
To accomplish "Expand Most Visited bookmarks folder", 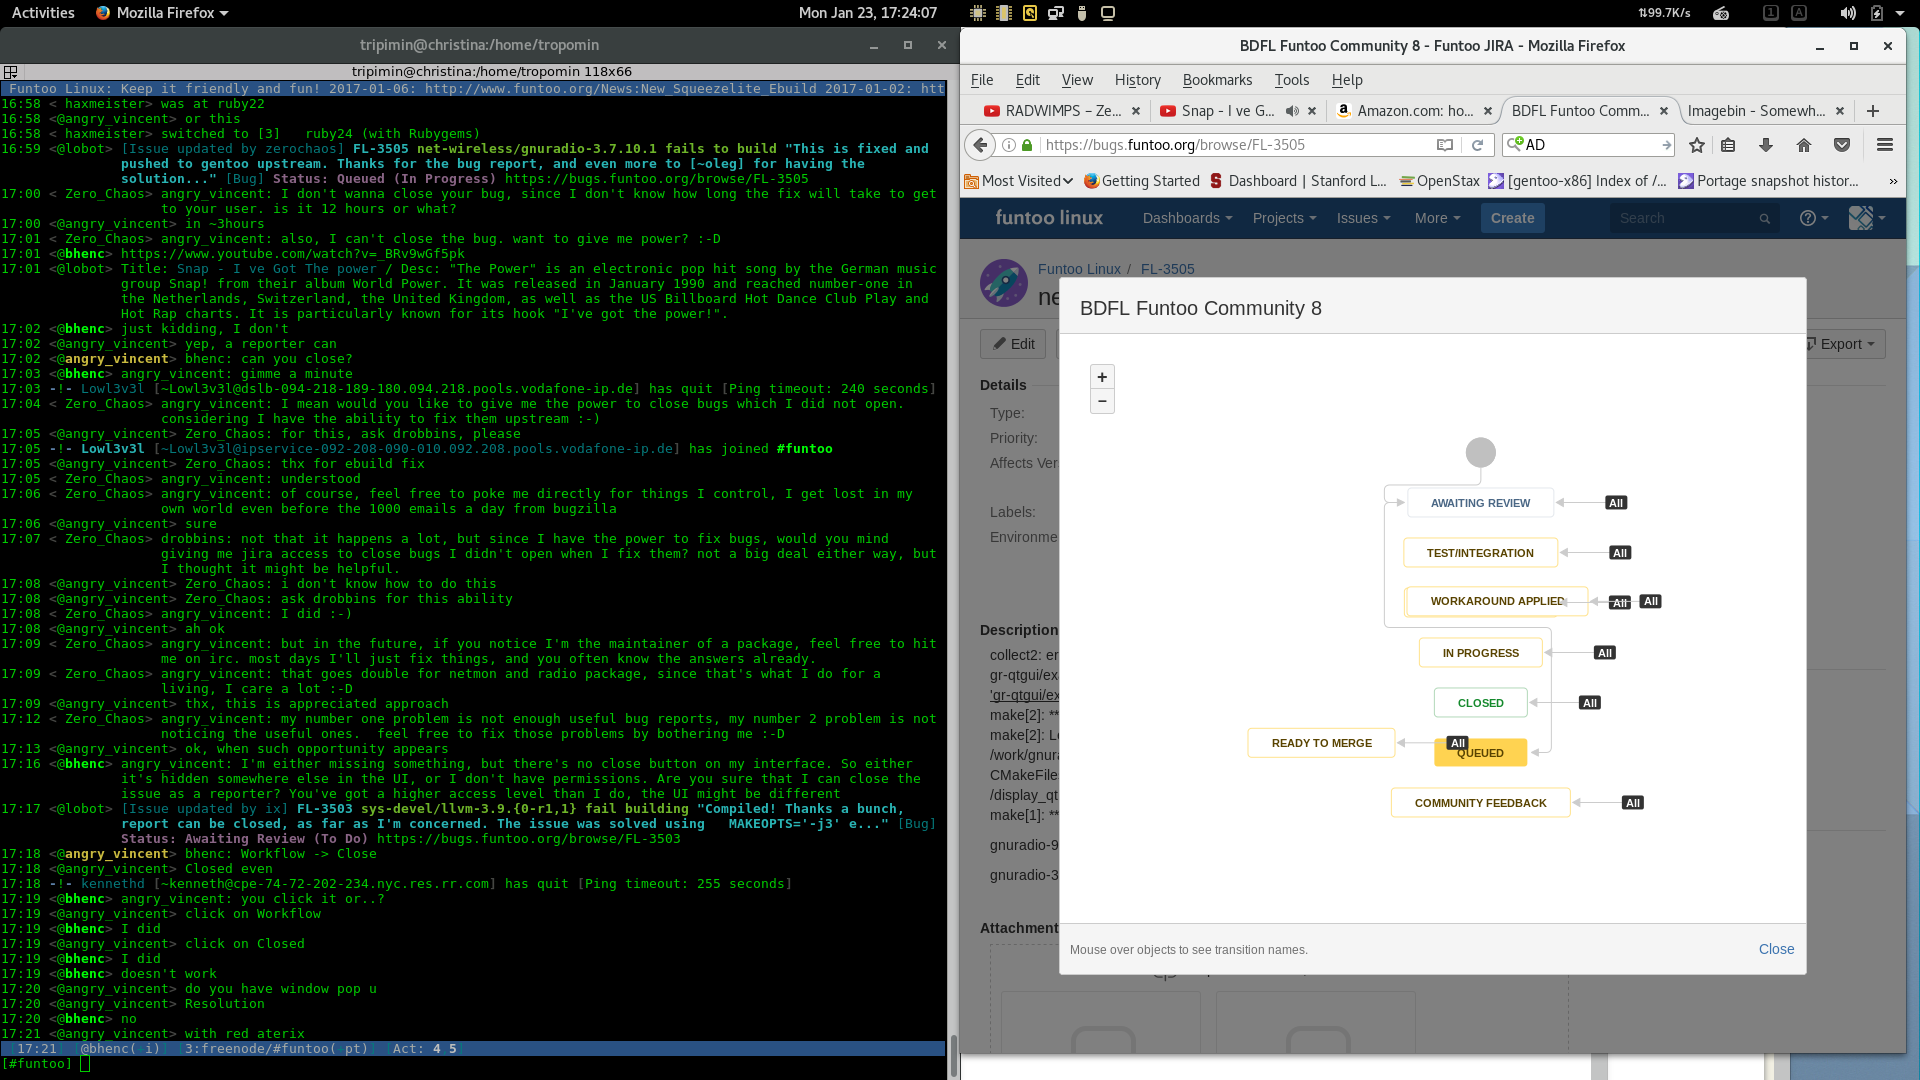I will (x=1018, y=181).
